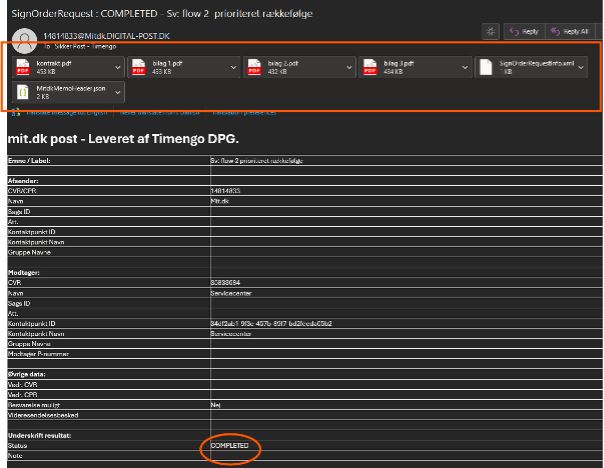Click the sender email address 14814833@Mitdk.DIGITAL-POST.DK
The height and width of the screenshot is (468, 604).
pos(103,36)
